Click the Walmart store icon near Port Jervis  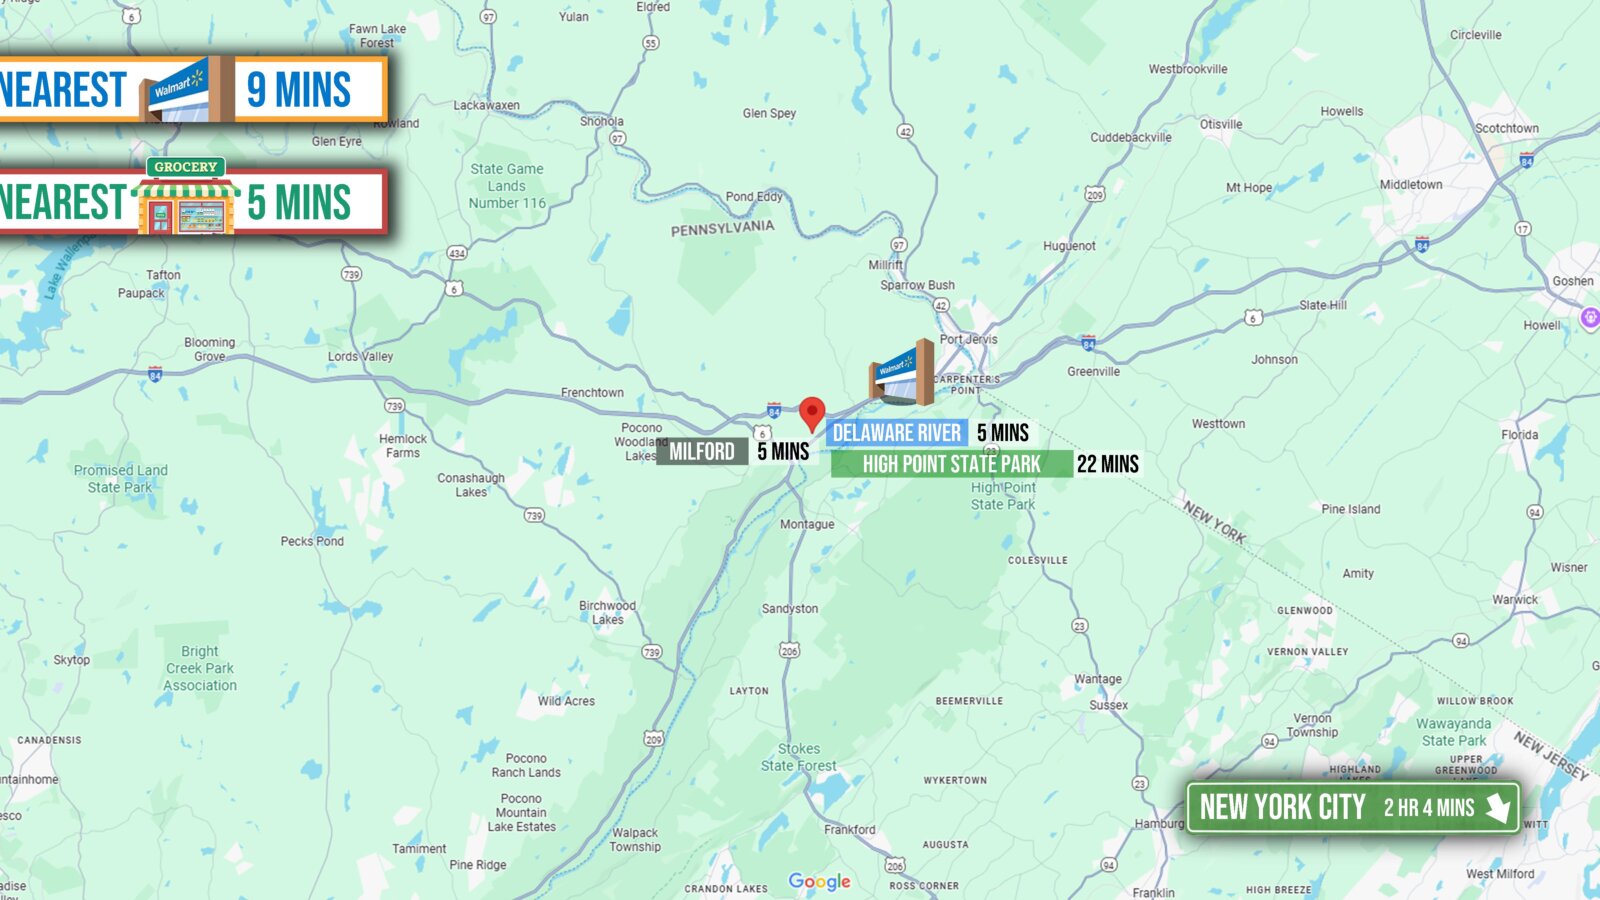pos(901,373)
